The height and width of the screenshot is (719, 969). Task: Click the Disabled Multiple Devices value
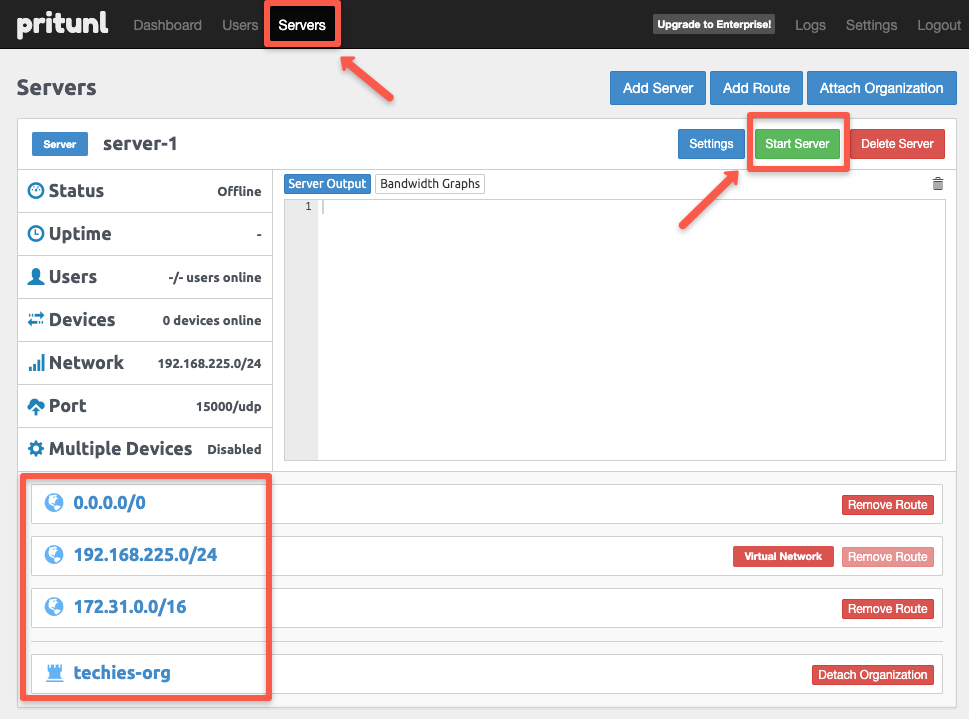234,449
